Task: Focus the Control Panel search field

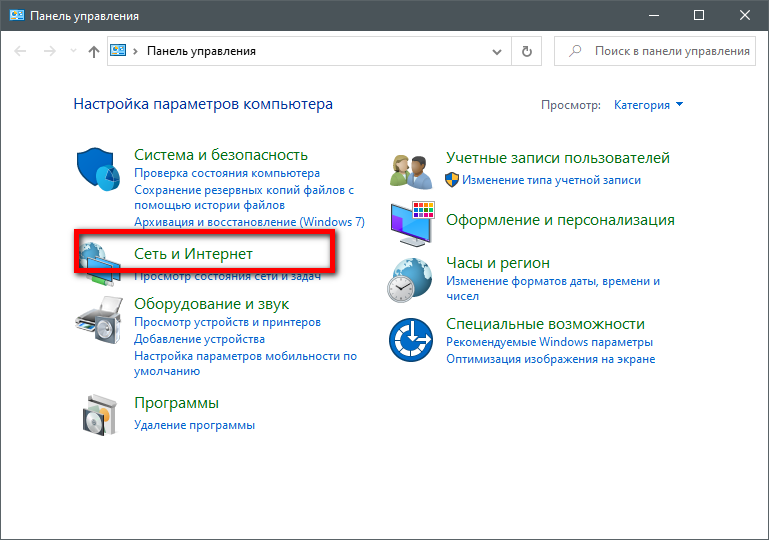Action: [655, 51]
